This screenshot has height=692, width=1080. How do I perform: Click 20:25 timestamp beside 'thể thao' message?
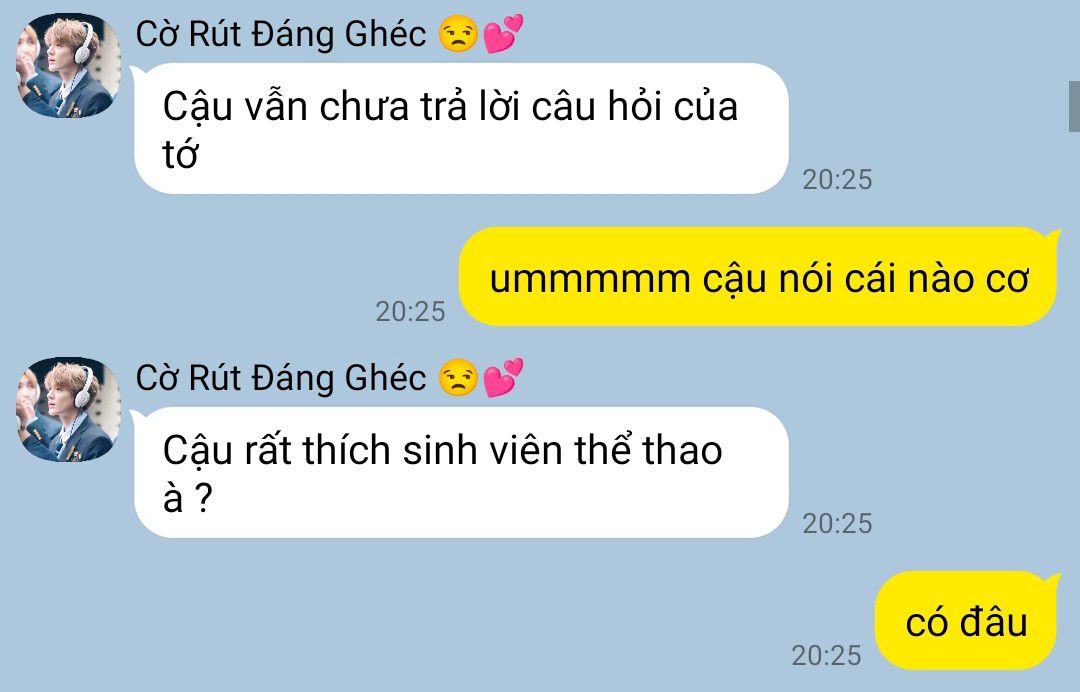[837, 524]
